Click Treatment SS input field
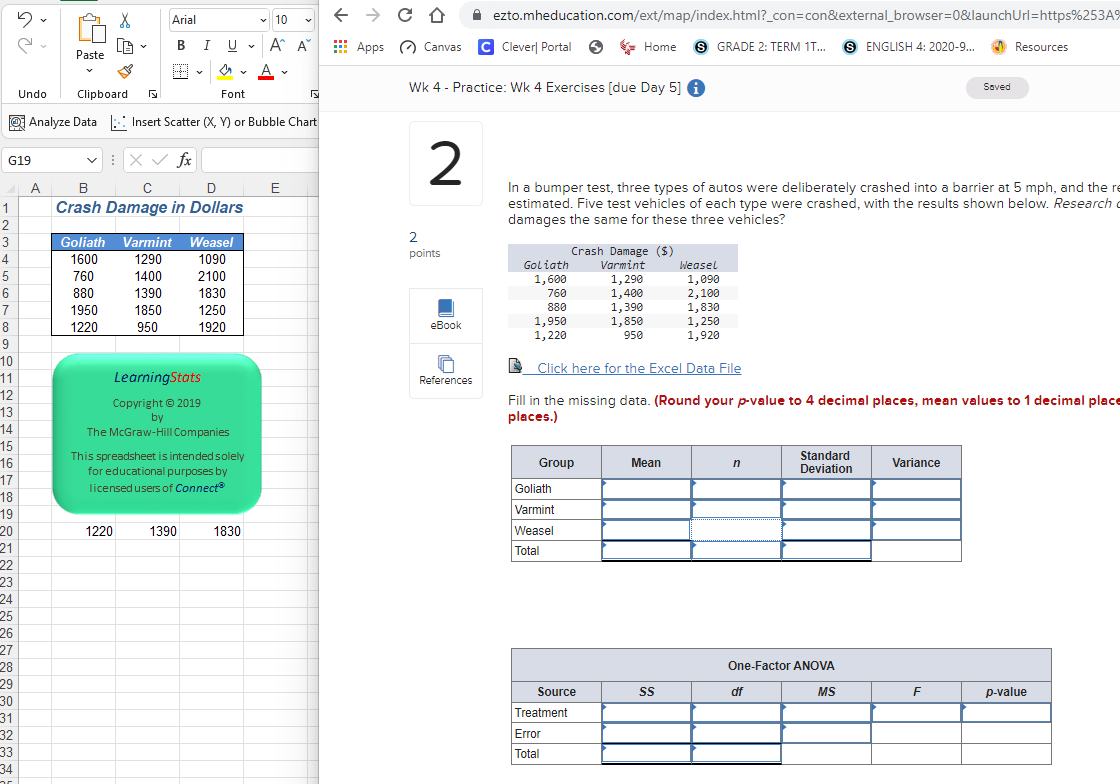1120x784 pixels. click(x=646, y=713)
